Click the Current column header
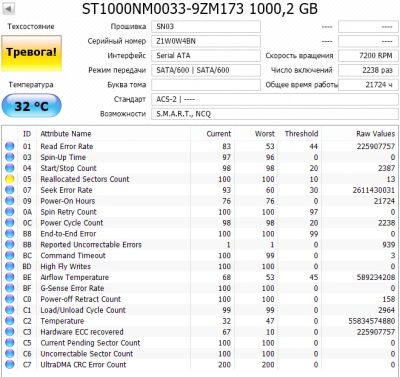 coord(219,134)
